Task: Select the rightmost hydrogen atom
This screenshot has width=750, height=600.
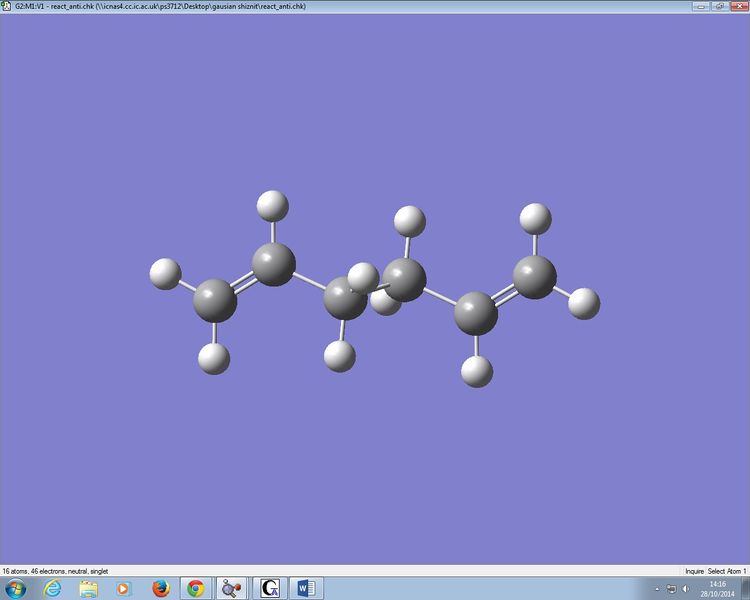Action: click(584, 303)
